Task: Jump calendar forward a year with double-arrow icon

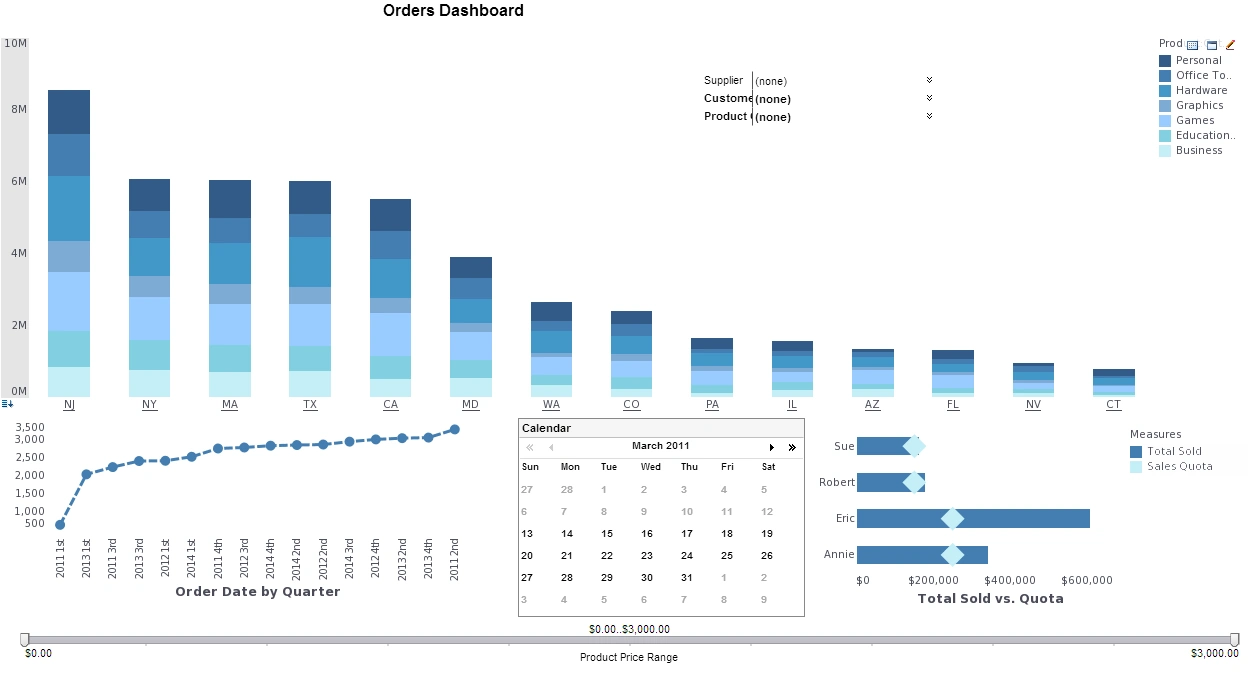Action: click(791, 446)
